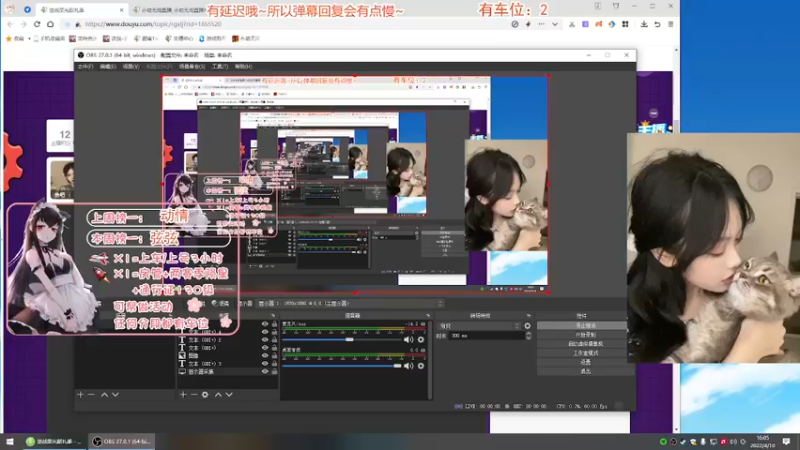Click the browser undo-close arrow icon

657,24
